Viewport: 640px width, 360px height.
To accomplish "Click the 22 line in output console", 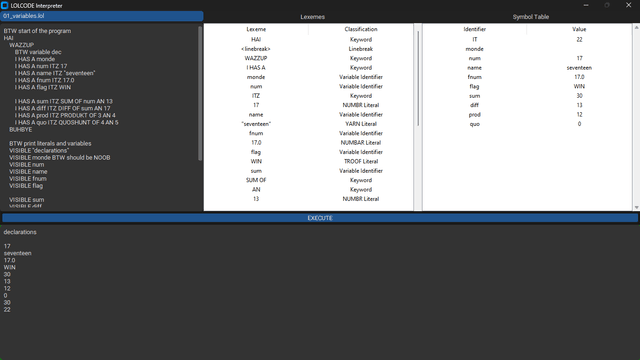I will click(7, 310).
